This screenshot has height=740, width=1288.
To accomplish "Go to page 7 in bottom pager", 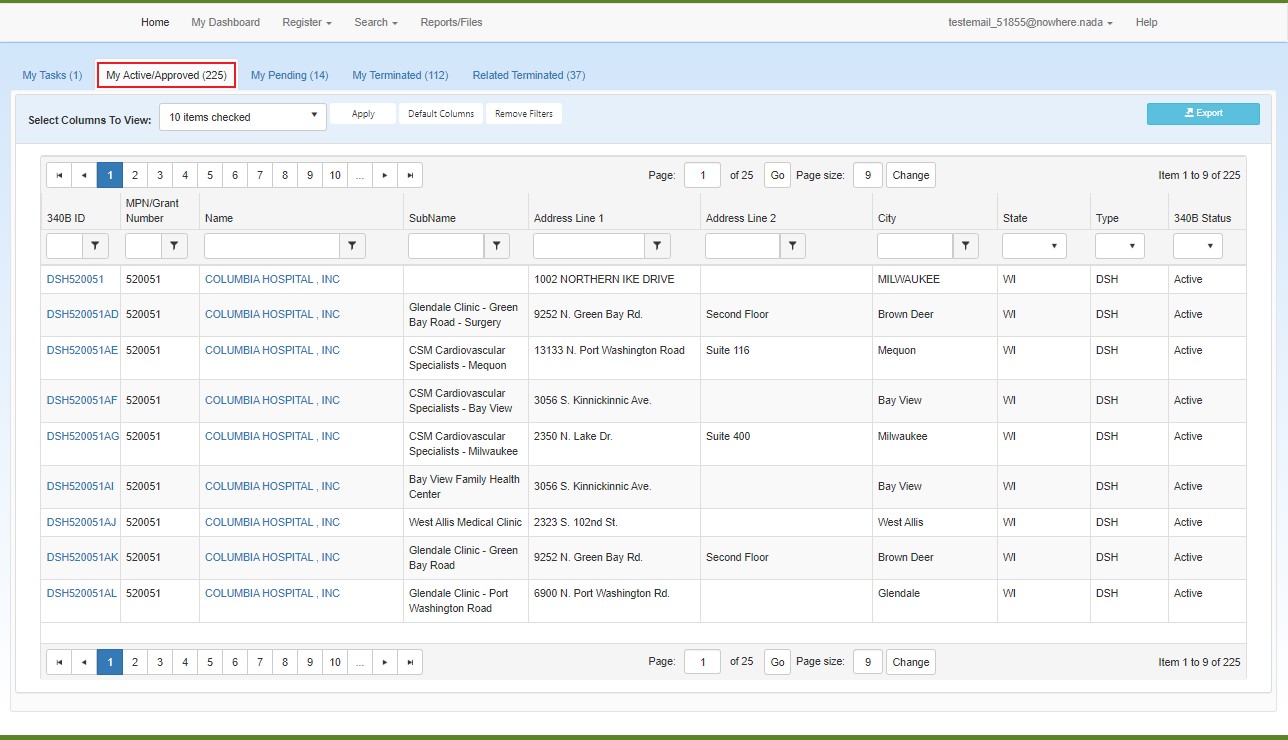I will pyautogui.click(x=260, y=661).
